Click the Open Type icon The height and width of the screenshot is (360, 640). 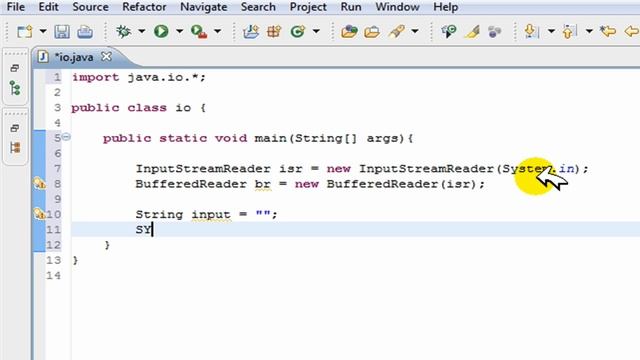349,31
